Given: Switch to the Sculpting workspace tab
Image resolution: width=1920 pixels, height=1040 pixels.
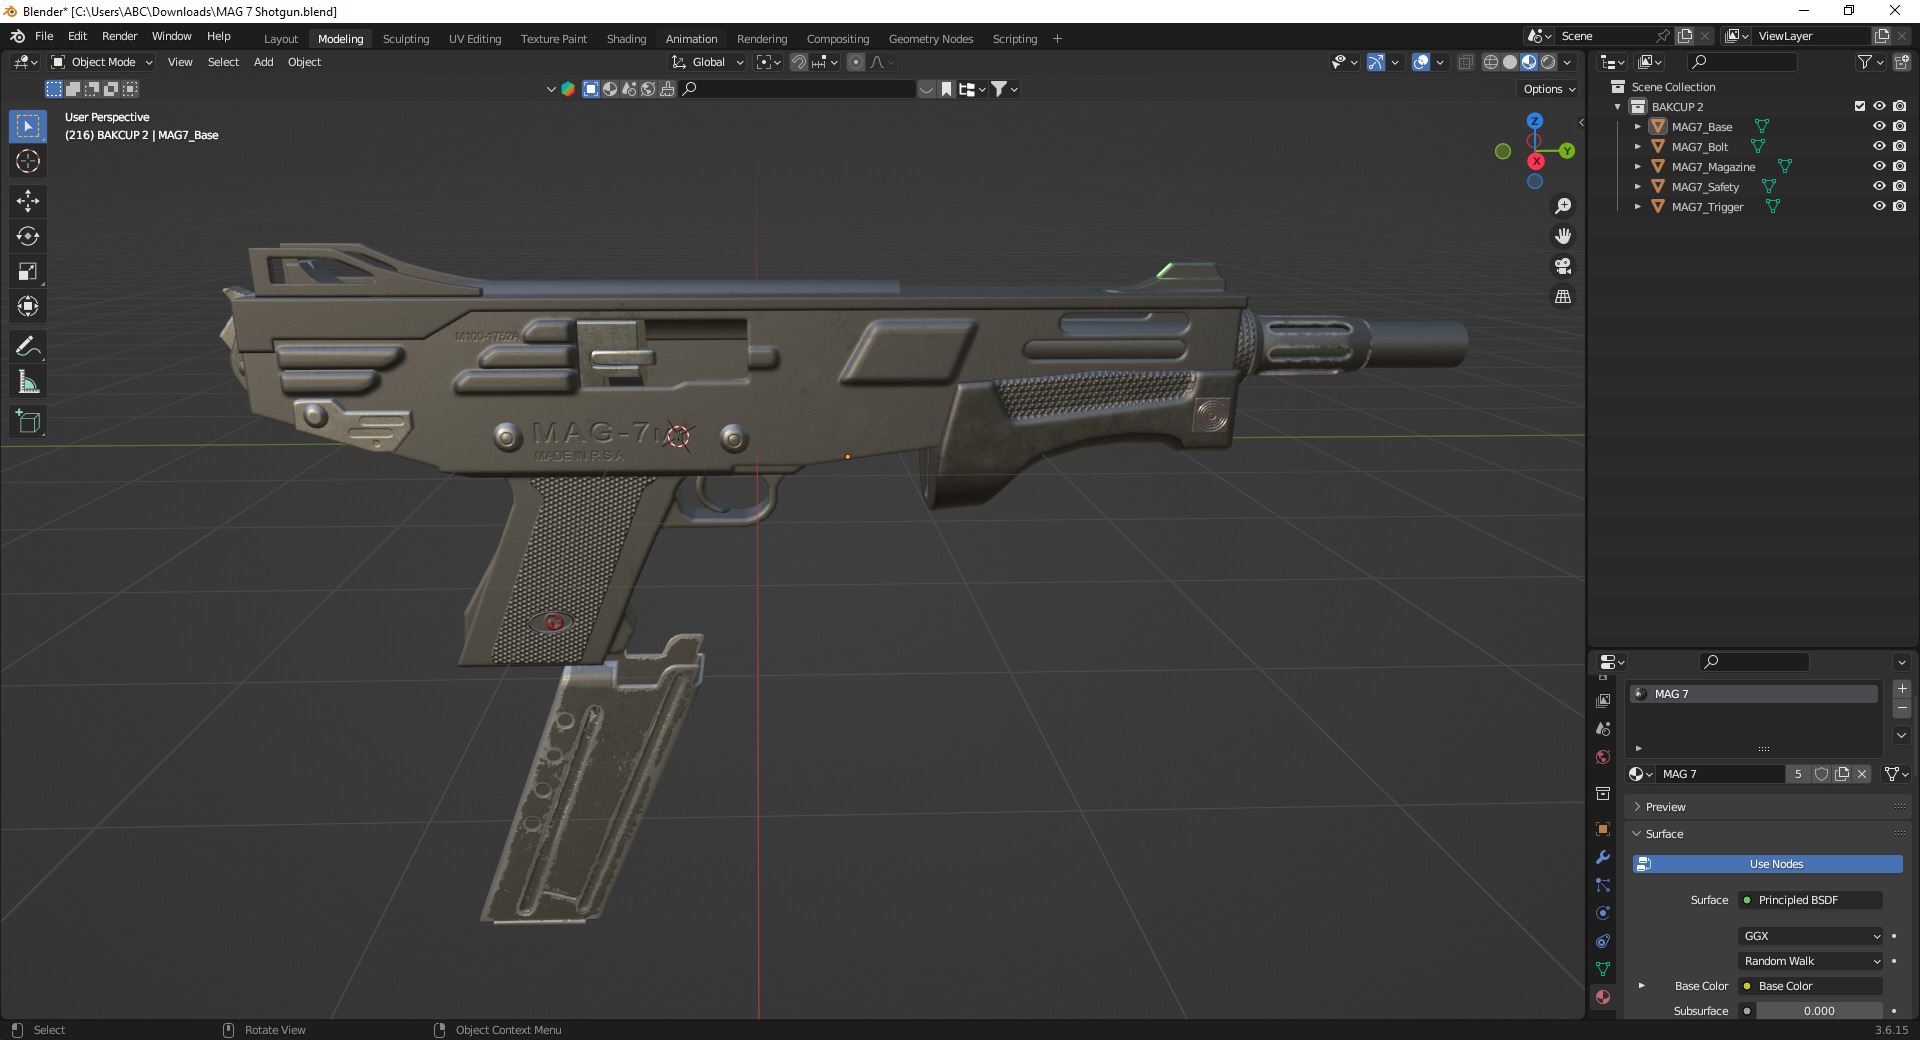Looking at the screenshot, I should point(406,39).
